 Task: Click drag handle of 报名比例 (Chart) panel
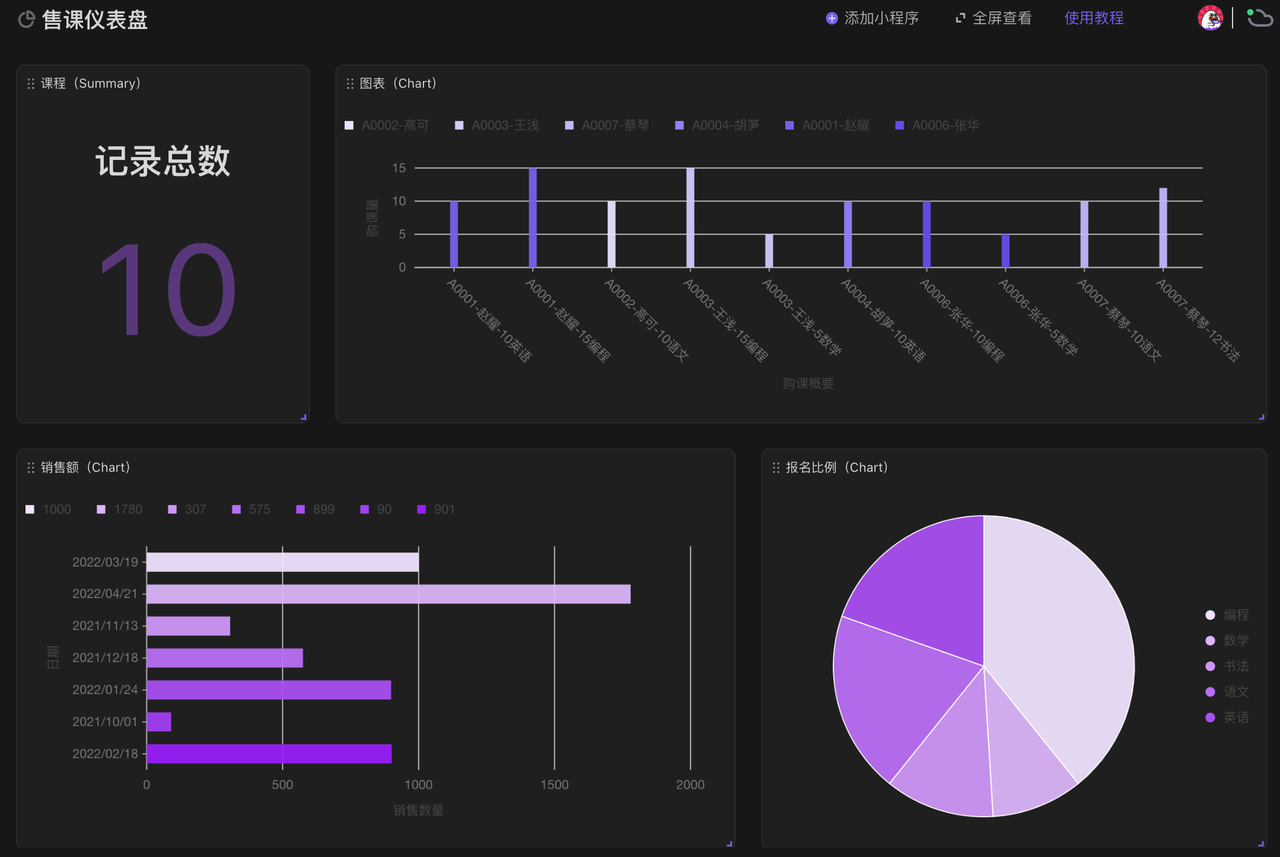click(x=776, y=468)
